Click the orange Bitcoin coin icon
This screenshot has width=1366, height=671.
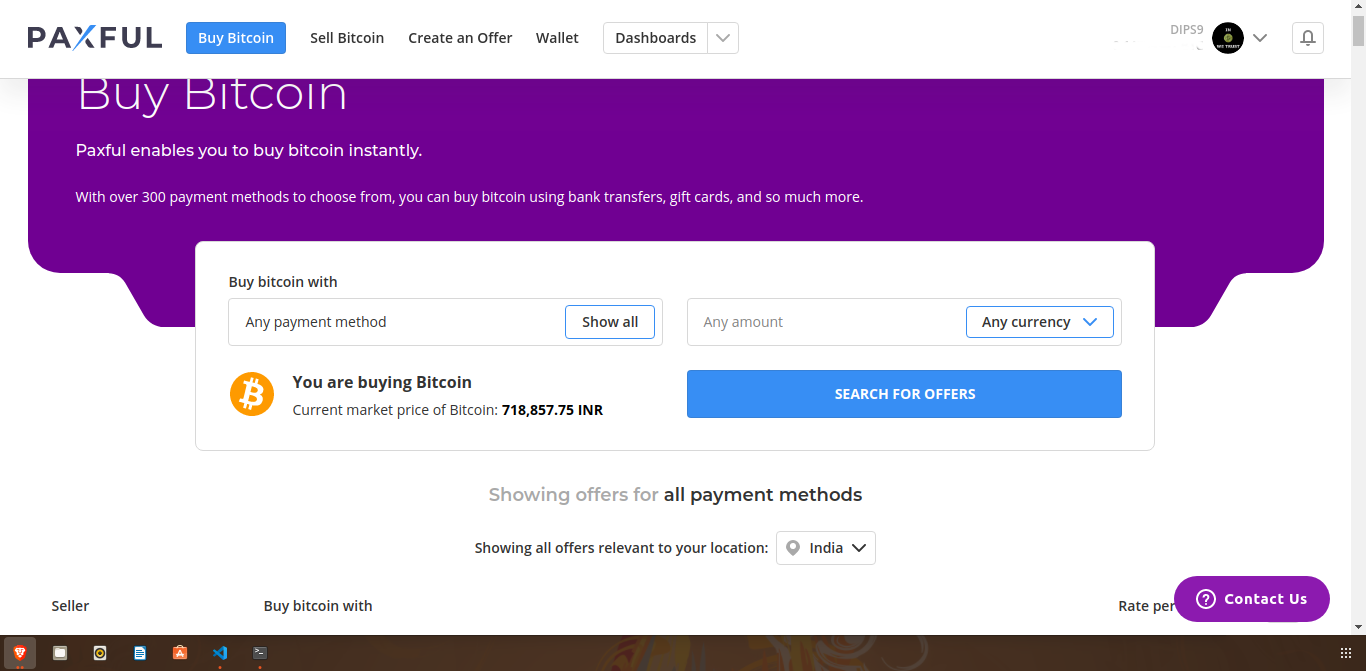[252, 394]
